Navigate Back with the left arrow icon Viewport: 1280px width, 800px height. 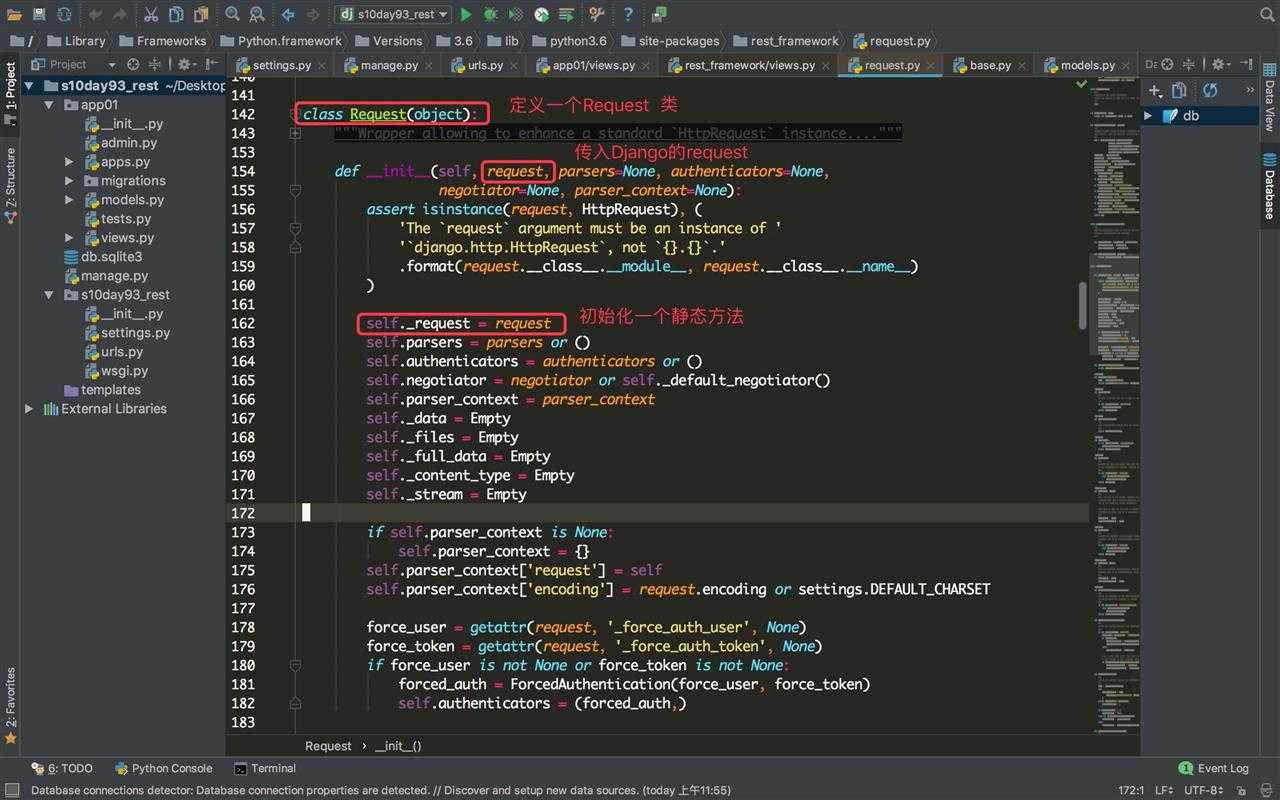tap(288, 14)
